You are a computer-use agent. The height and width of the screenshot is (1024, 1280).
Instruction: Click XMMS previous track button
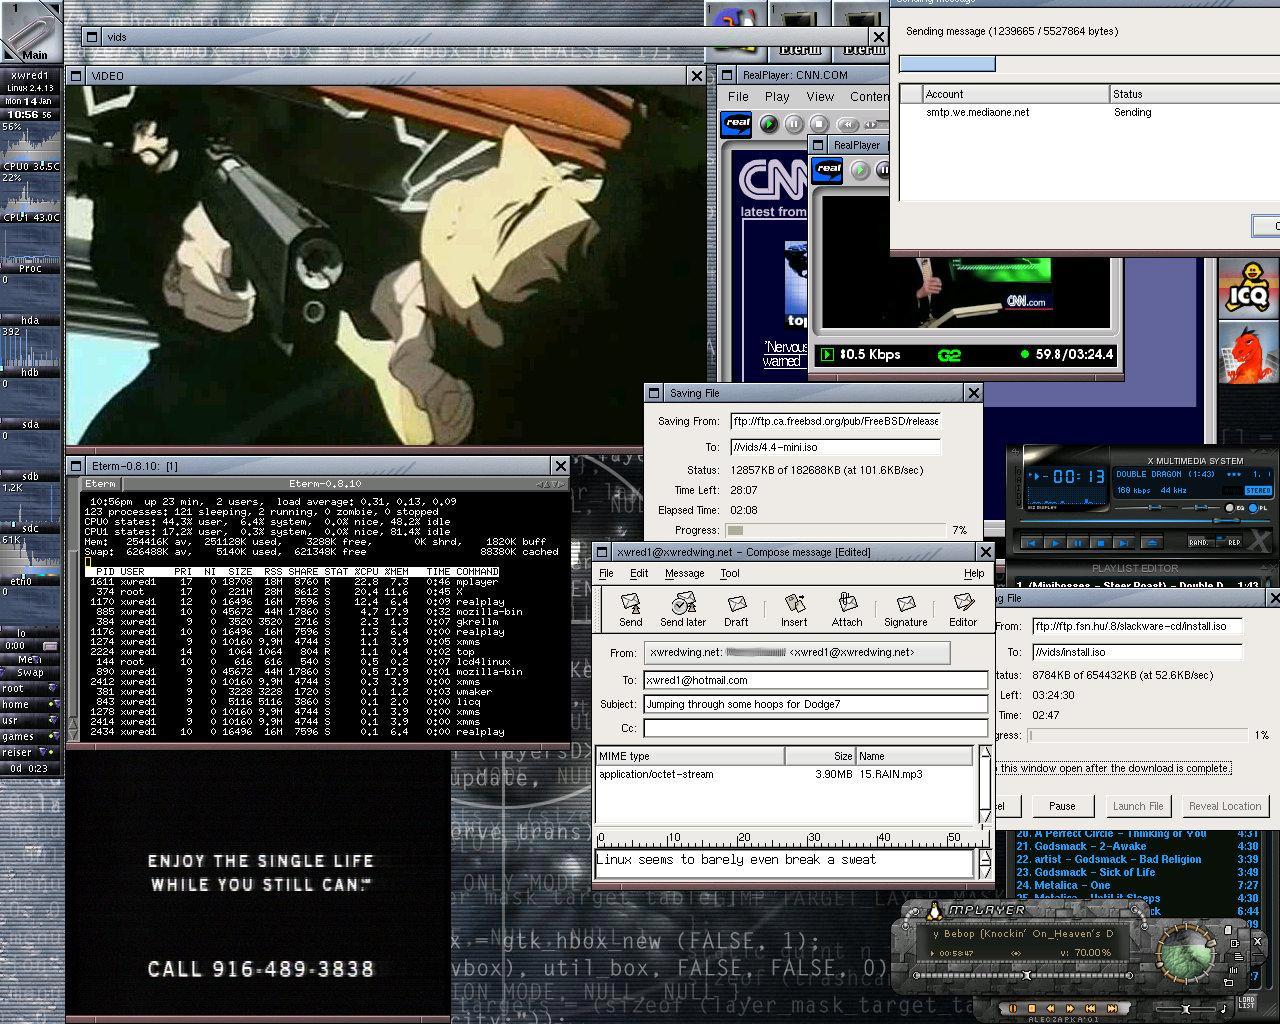click(1031, 543)
